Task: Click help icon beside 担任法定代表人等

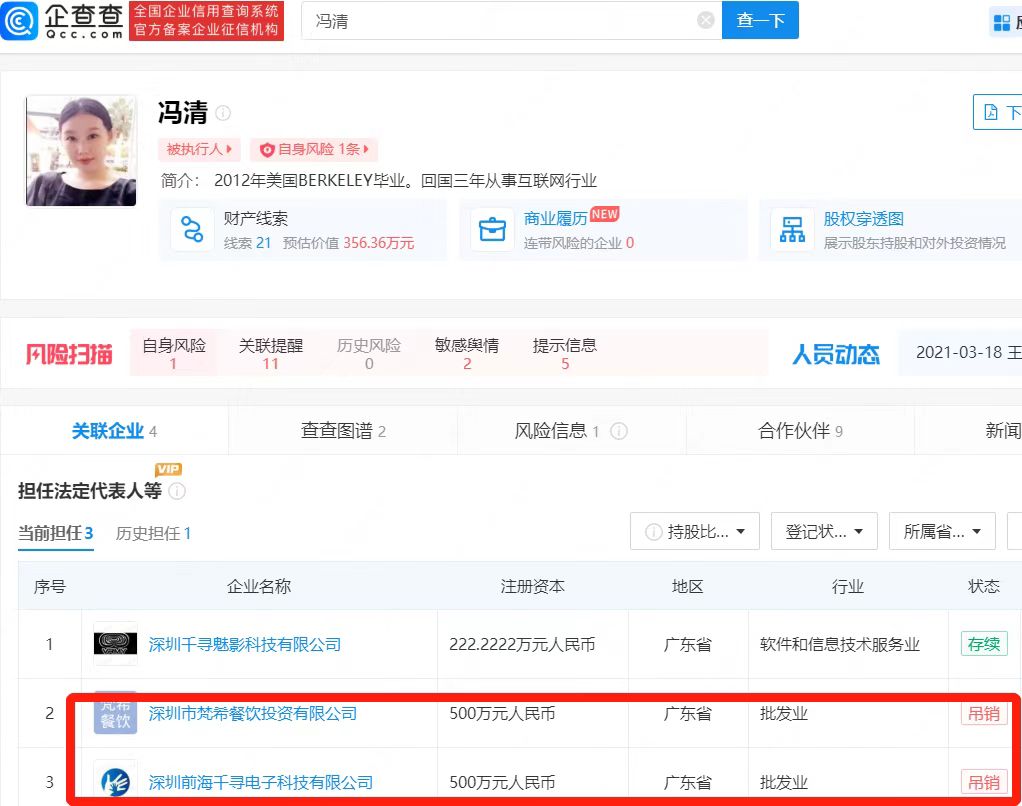Action: click(177, 491)
